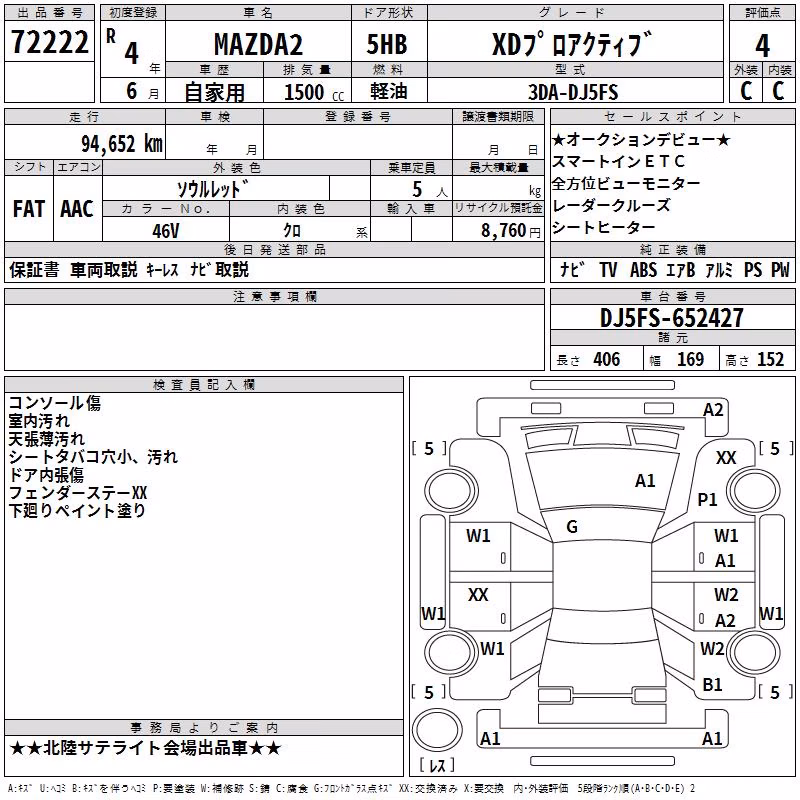
Task: Select the inspector note 室内汚れ
Action: [39, 421]
